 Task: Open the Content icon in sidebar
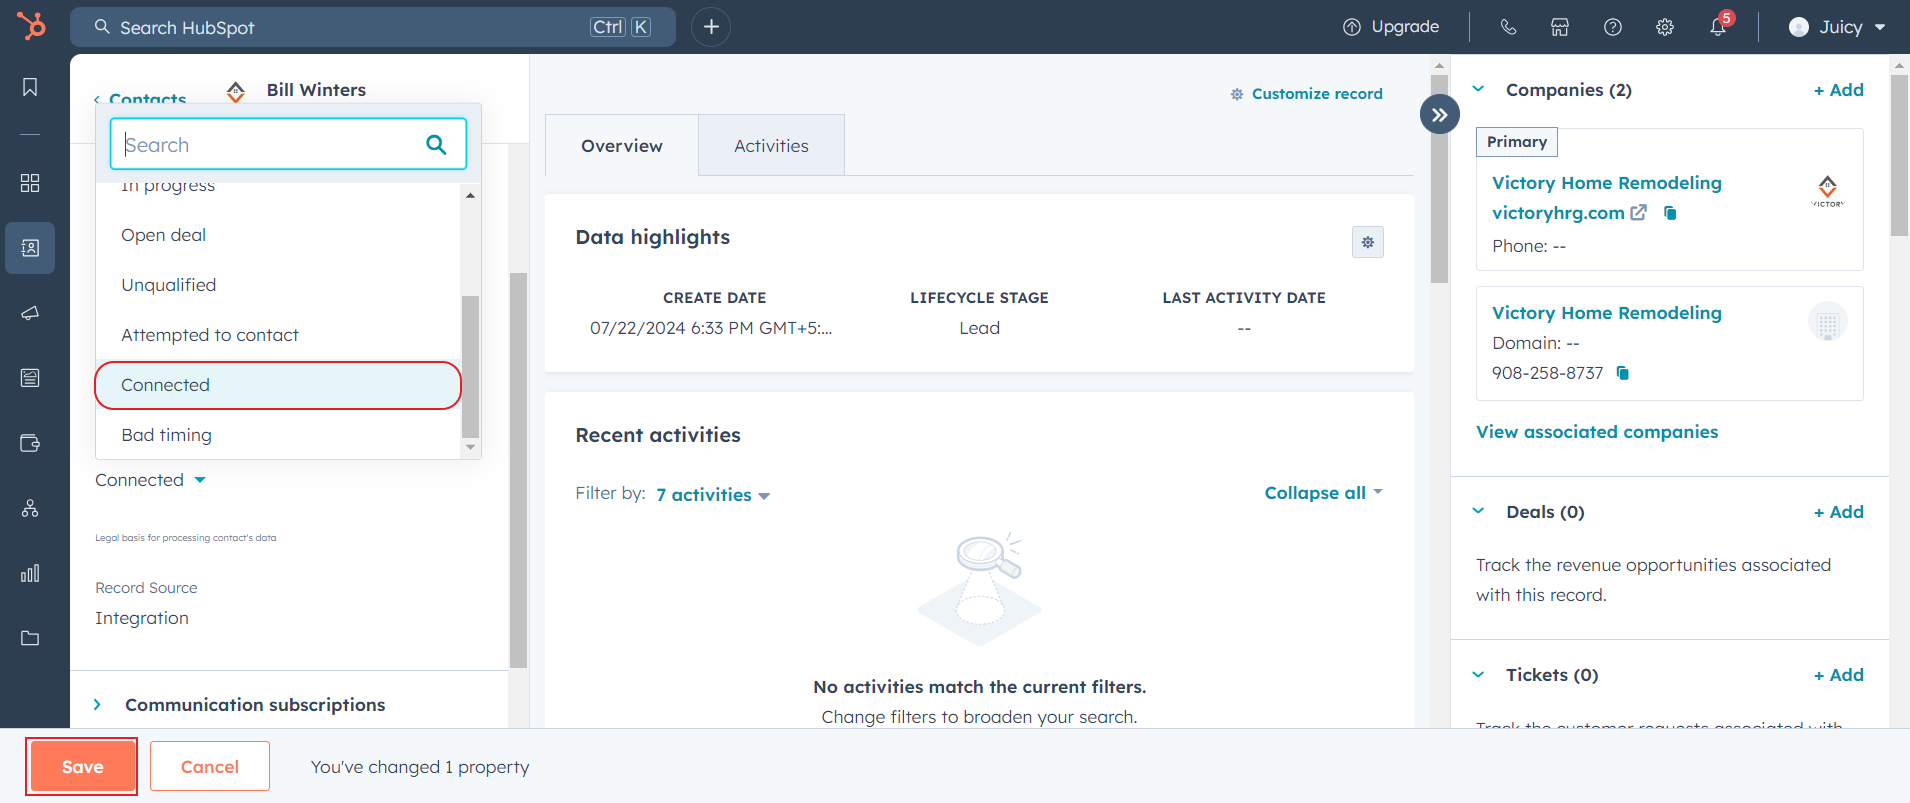click(30, 378)
